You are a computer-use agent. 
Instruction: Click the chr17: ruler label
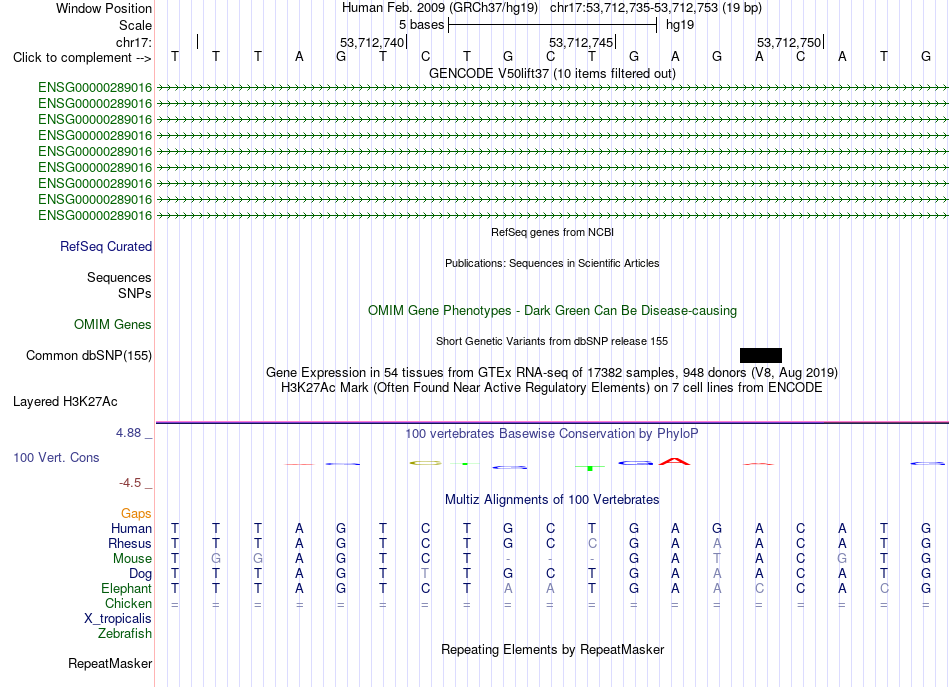coord(133,42)
